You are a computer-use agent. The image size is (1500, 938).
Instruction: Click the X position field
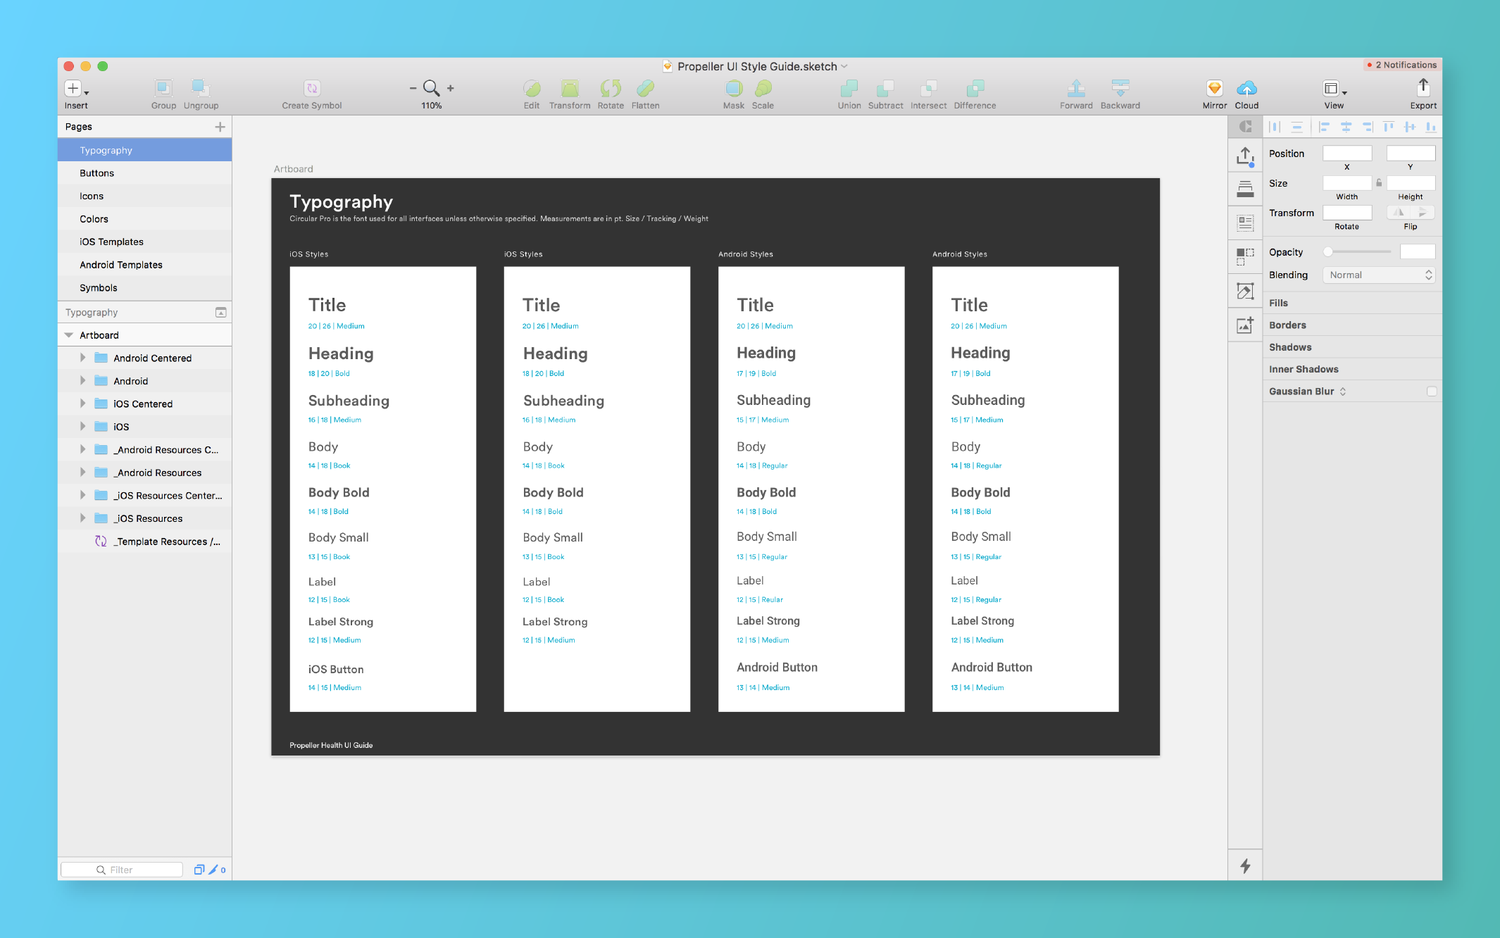1347,153
